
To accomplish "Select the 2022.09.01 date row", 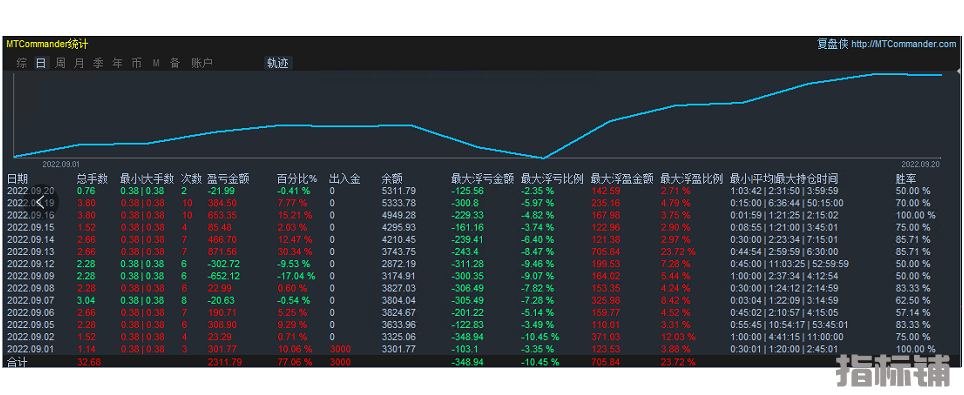I will [x=31, y=349].
